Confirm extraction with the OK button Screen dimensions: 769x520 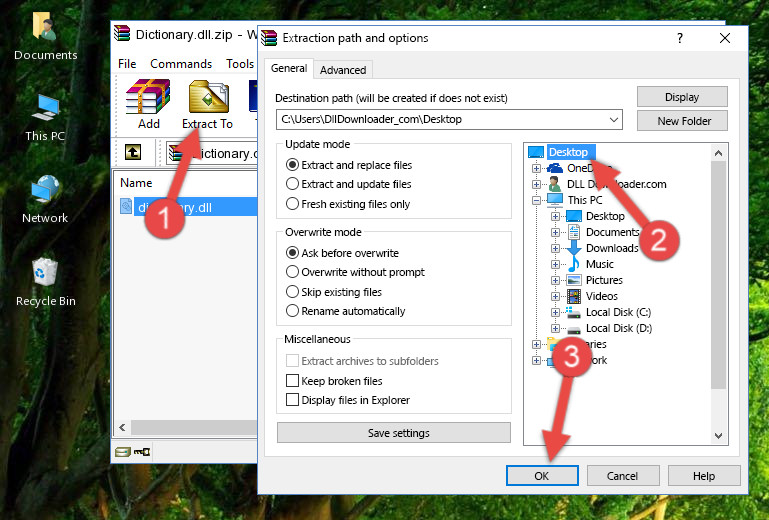[x=542, y=476]
